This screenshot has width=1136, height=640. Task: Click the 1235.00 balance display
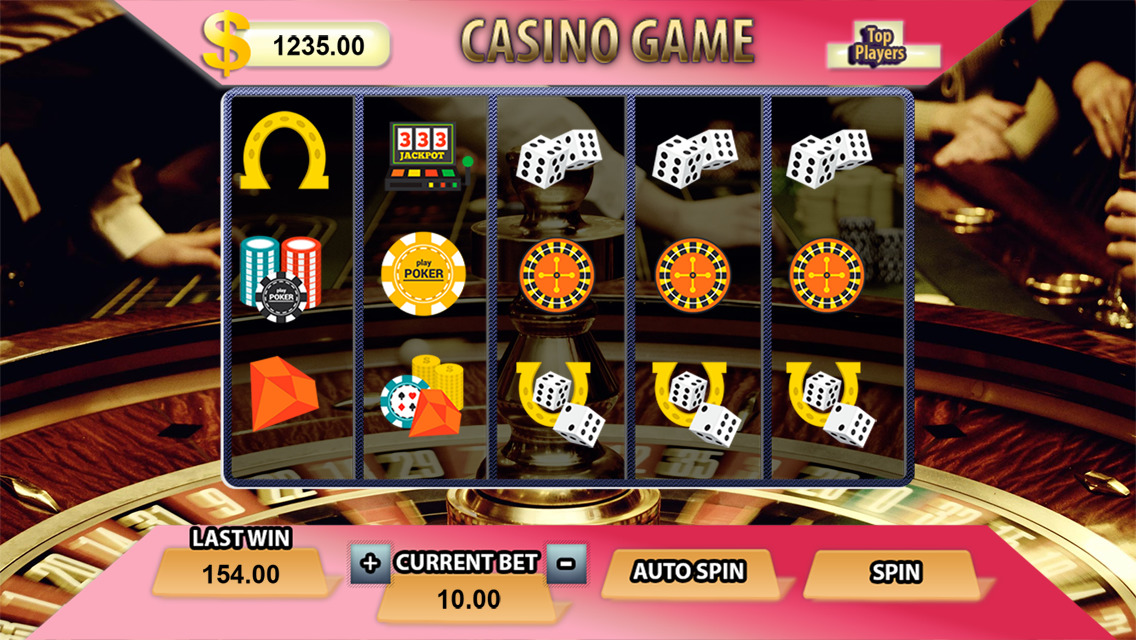(x=320, y=46)
